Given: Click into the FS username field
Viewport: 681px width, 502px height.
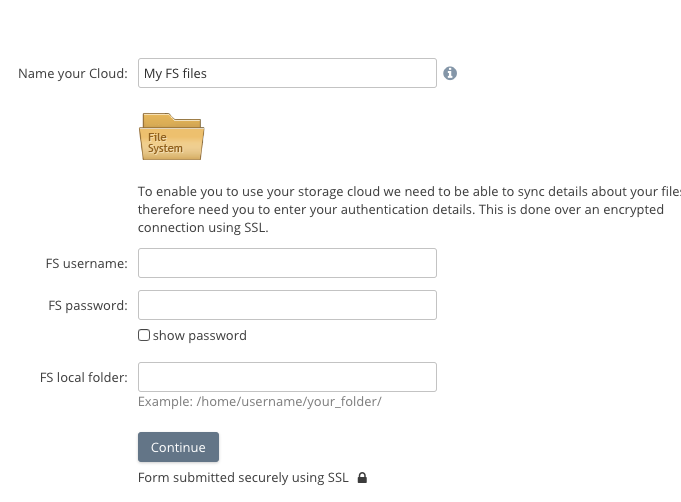Looking at the screenshot, I should click(x=287, y=263).
